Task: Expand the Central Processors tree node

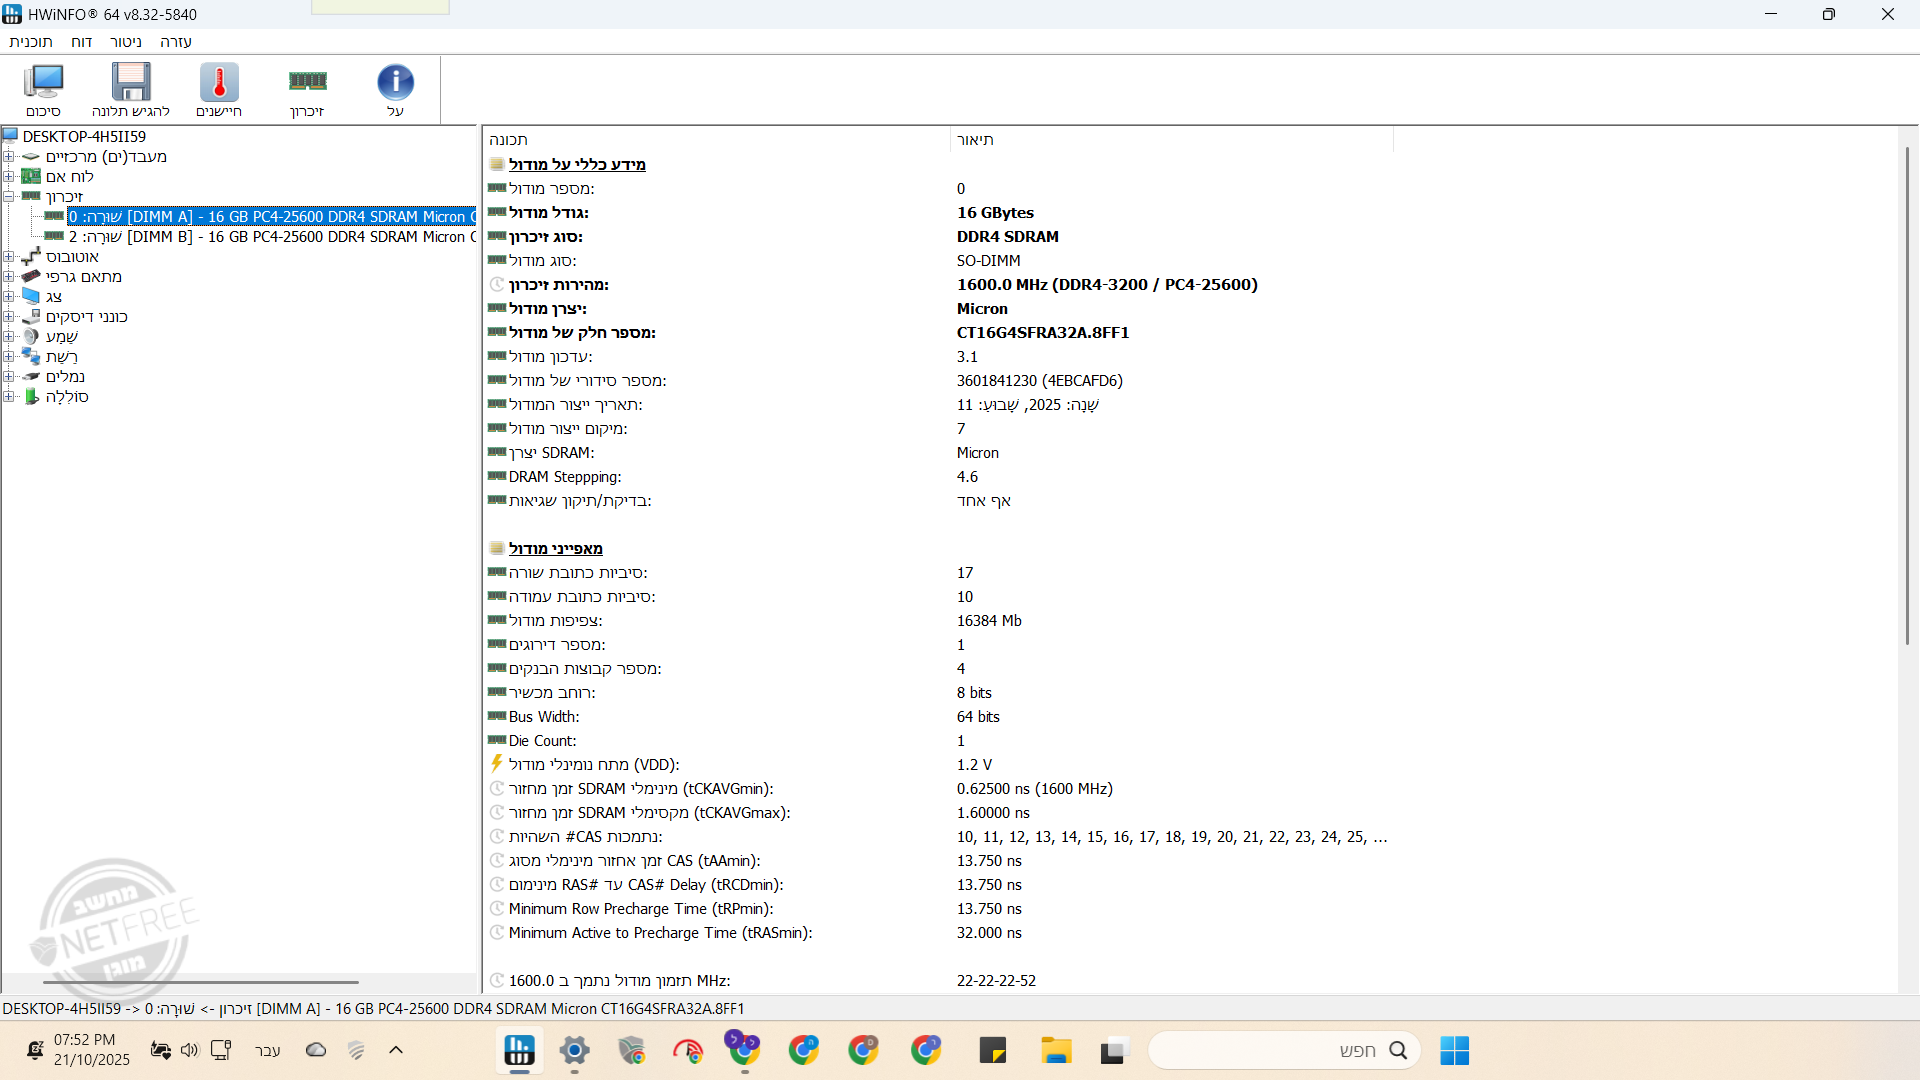Action: coord(9,157)
